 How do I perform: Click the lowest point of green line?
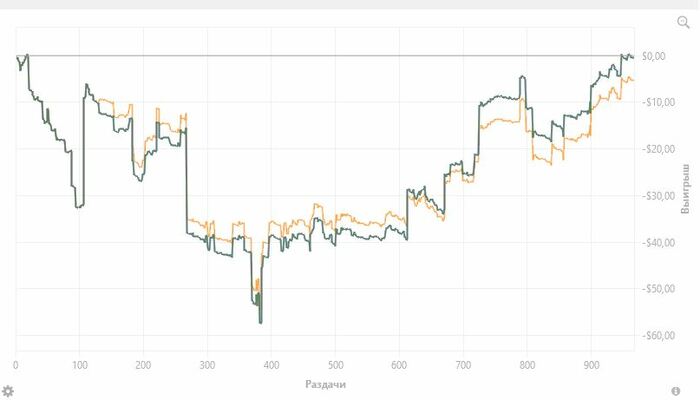tap(261, 322)
